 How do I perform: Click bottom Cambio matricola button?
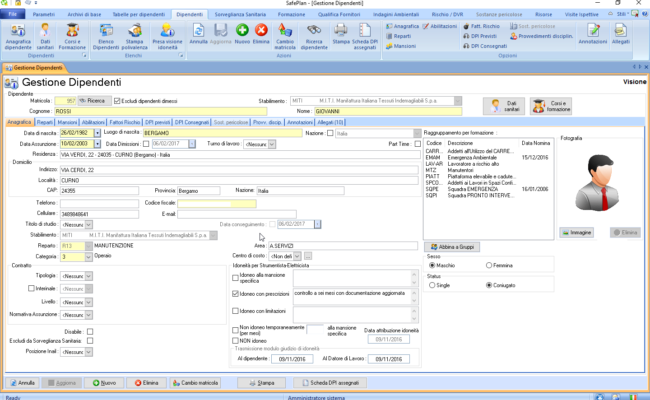coord(195,383)
